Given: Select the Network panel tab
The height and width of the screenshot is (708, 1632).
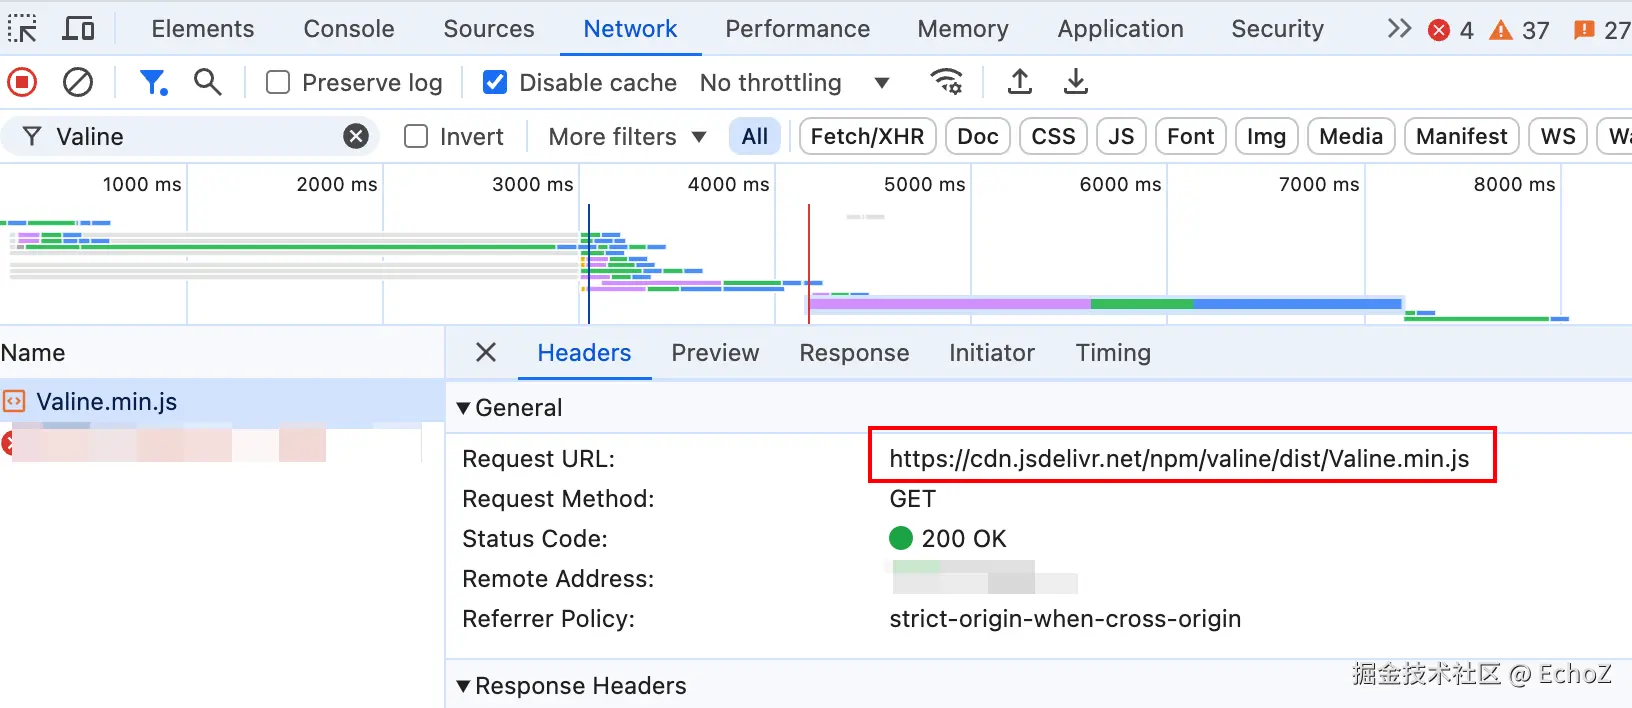Looking at the screenshot, I should tap(630, 29).
